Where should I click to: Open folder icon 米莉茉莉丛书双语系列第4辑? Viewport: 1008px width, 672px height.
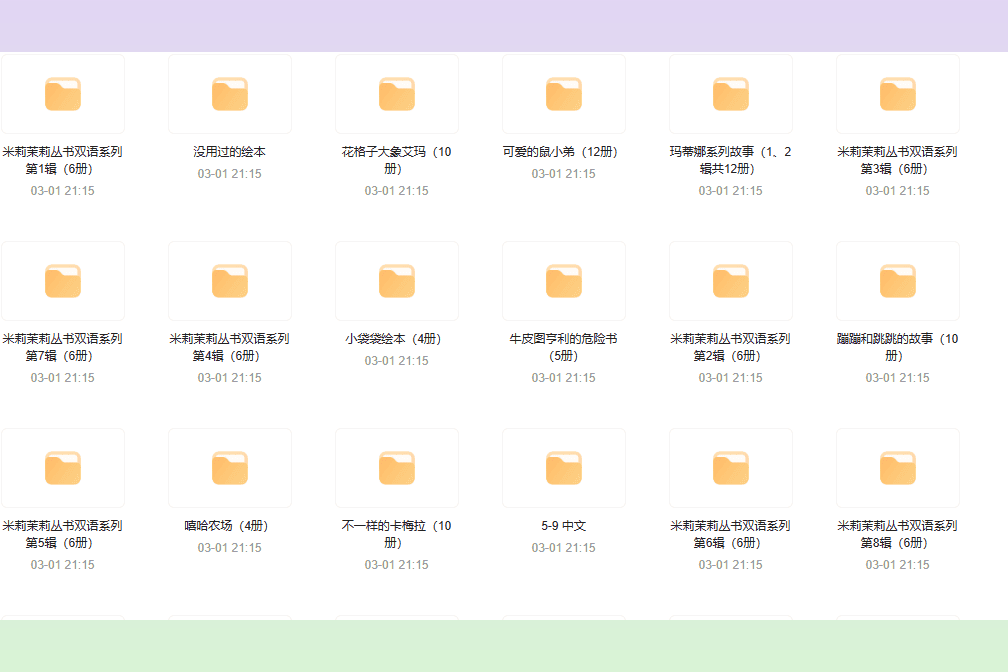pyautogui.click(x=230, y=282)
